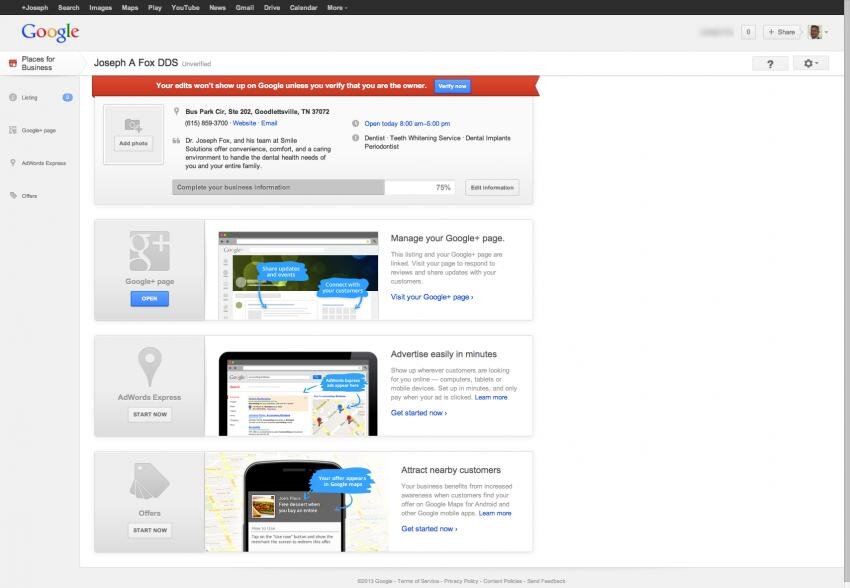Open the Terms of Service footer link
Viewport: 850px width, 588px height.
418,581
